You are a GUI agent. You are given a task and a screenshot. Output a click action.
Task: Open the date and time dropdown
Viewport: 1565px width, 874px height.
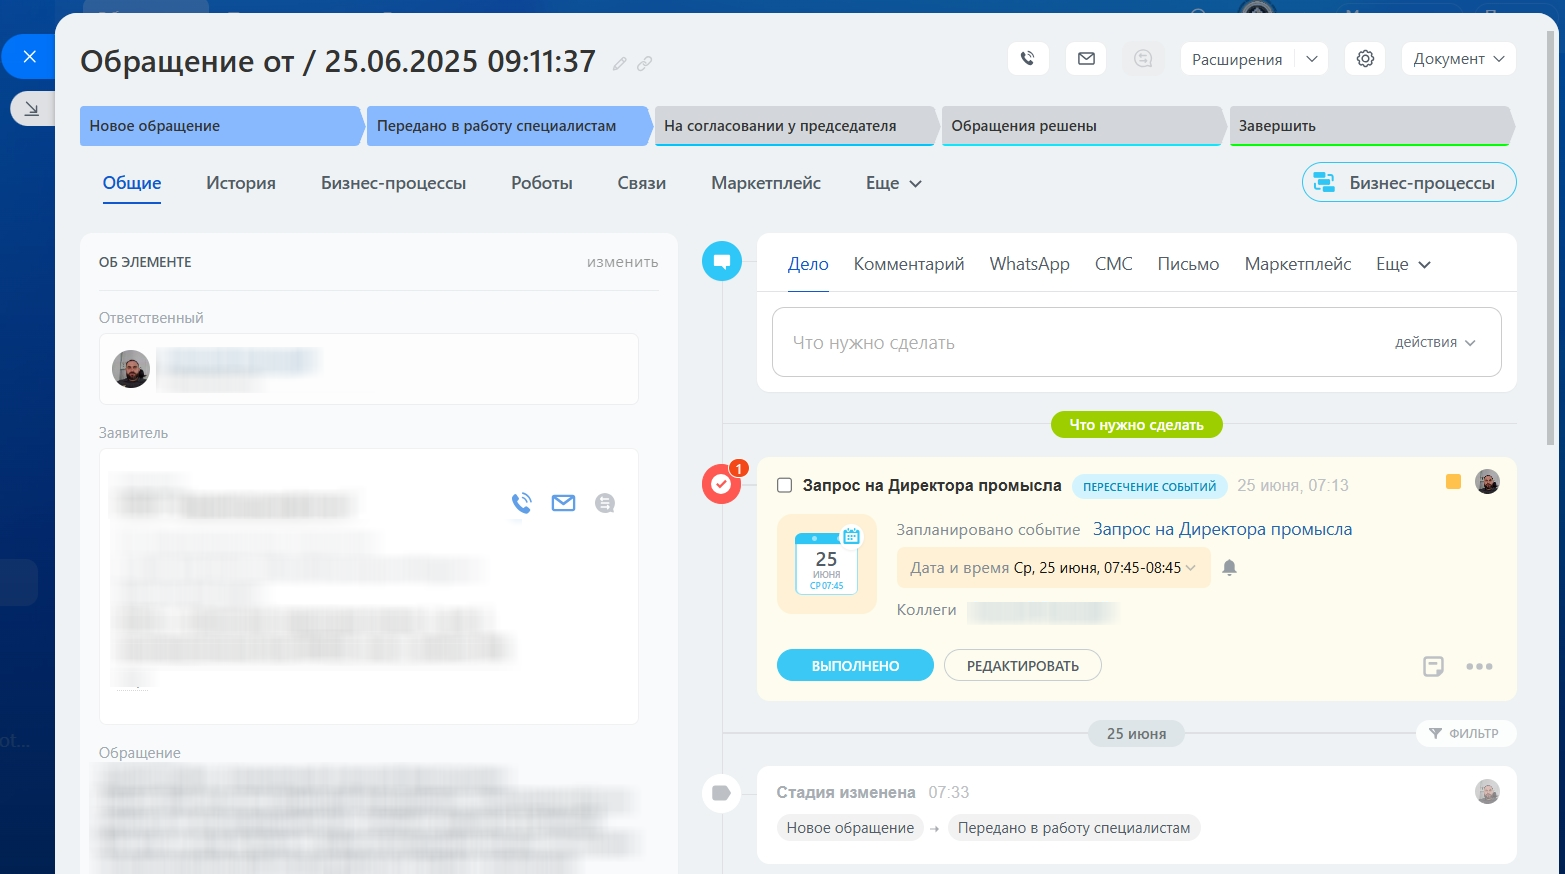pos(1053,567)
